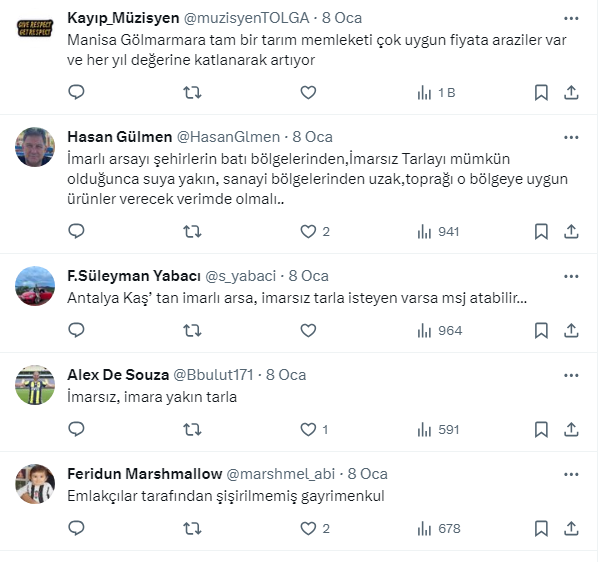Open more options on Alex De Souza's tweet
The width and height of the screenshot is (601, 562).
(570, 375)
